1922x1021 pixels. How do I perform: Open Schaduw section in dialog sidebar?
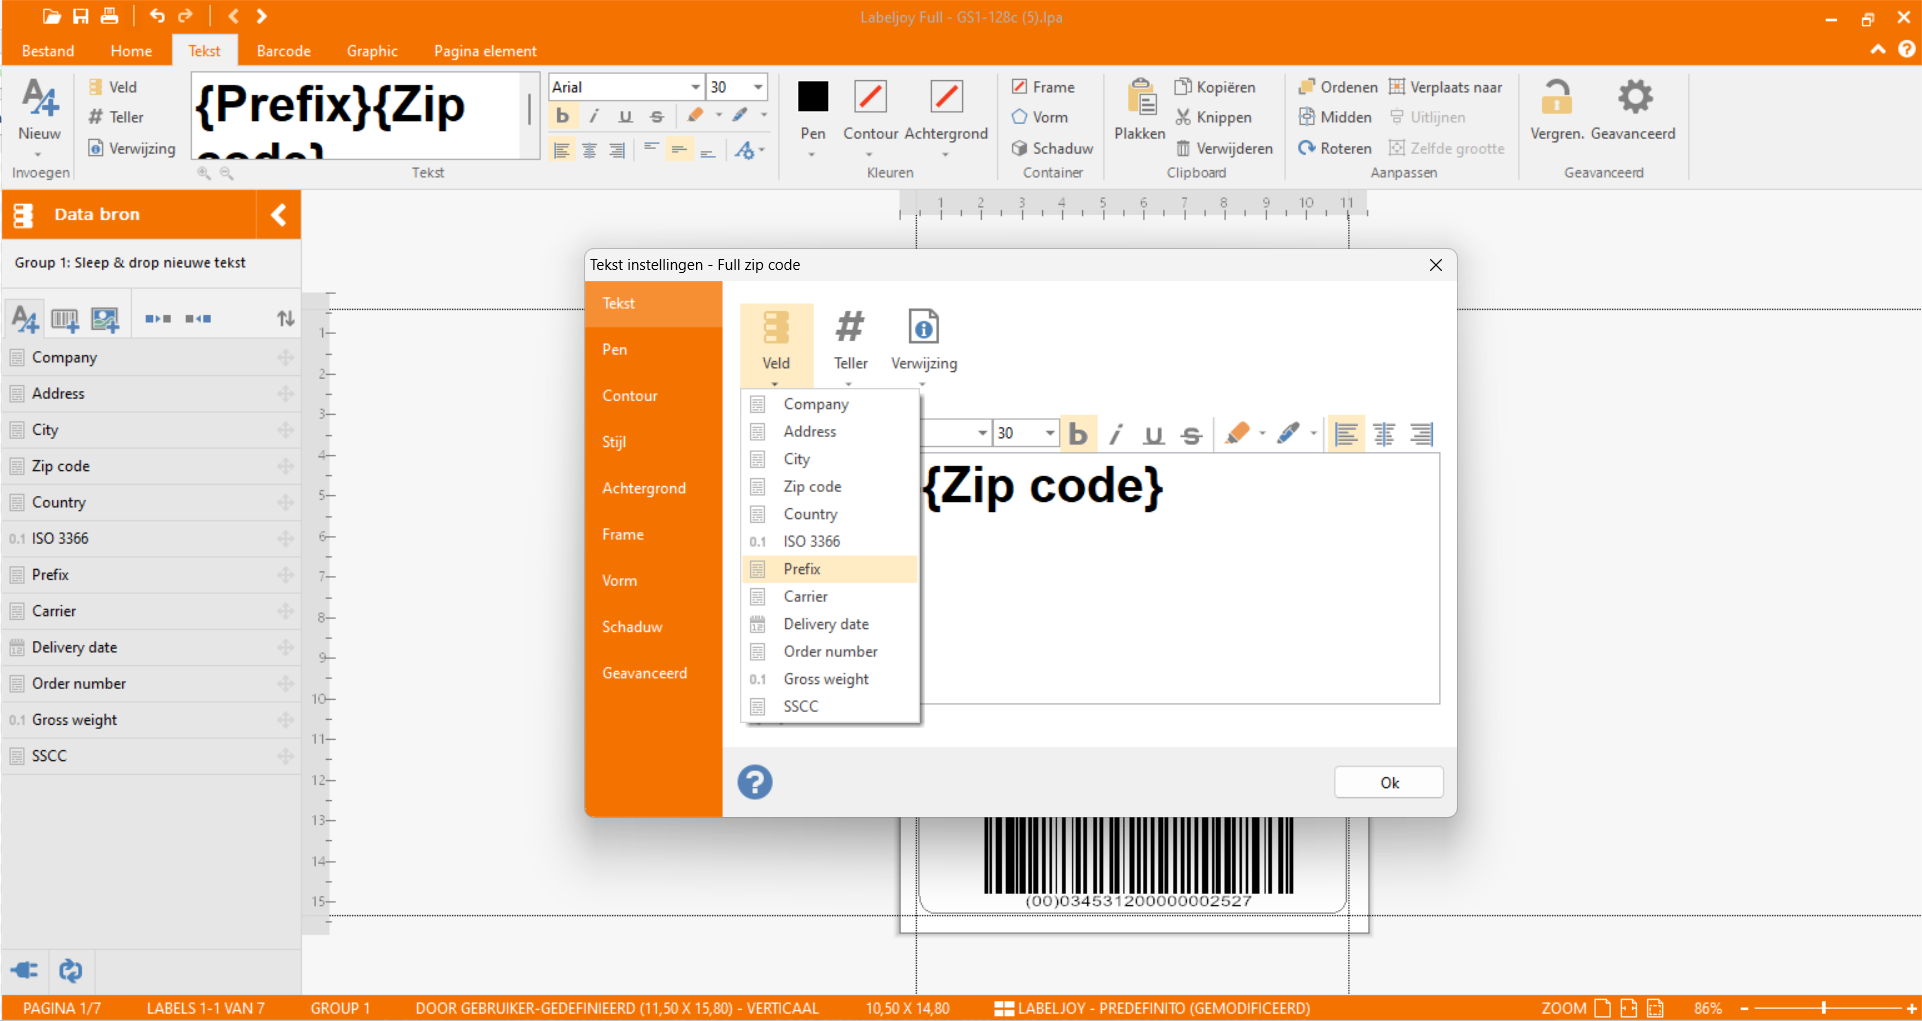[x=654, y=627]
